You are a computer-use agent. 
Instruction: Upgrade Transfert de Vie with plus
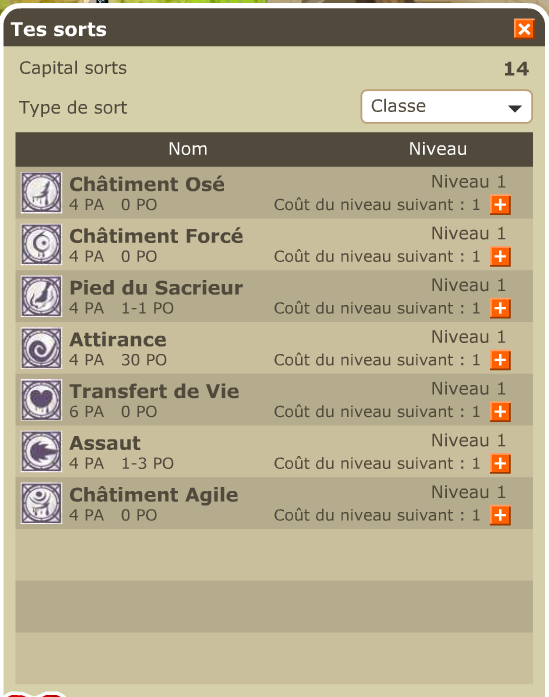coord(500,412)
